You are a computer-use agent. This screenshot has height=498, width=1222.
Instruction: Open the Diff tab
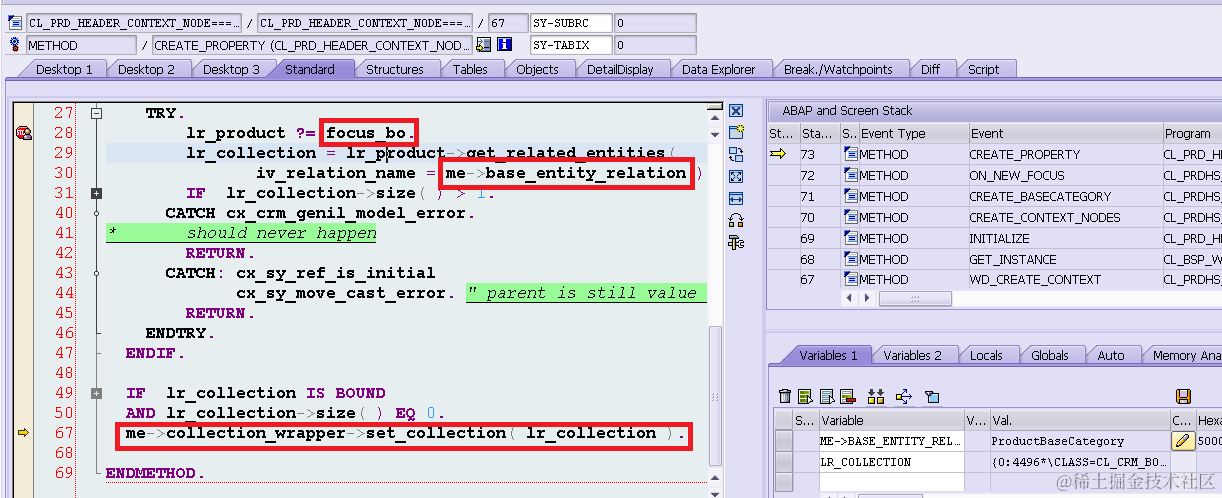[x=930, y=69]
